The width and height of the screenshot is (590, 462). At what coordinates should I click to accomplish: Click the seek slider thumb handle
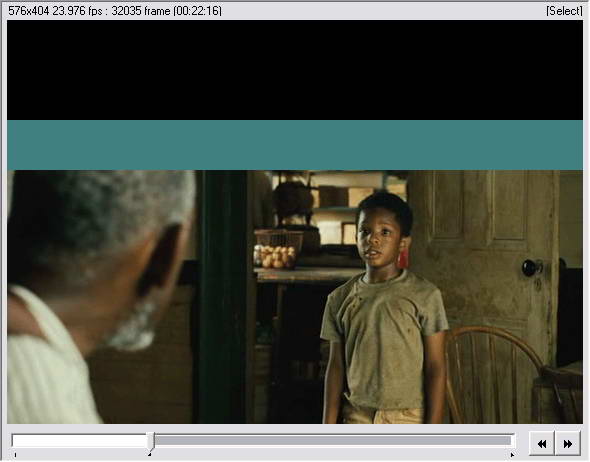151,441
